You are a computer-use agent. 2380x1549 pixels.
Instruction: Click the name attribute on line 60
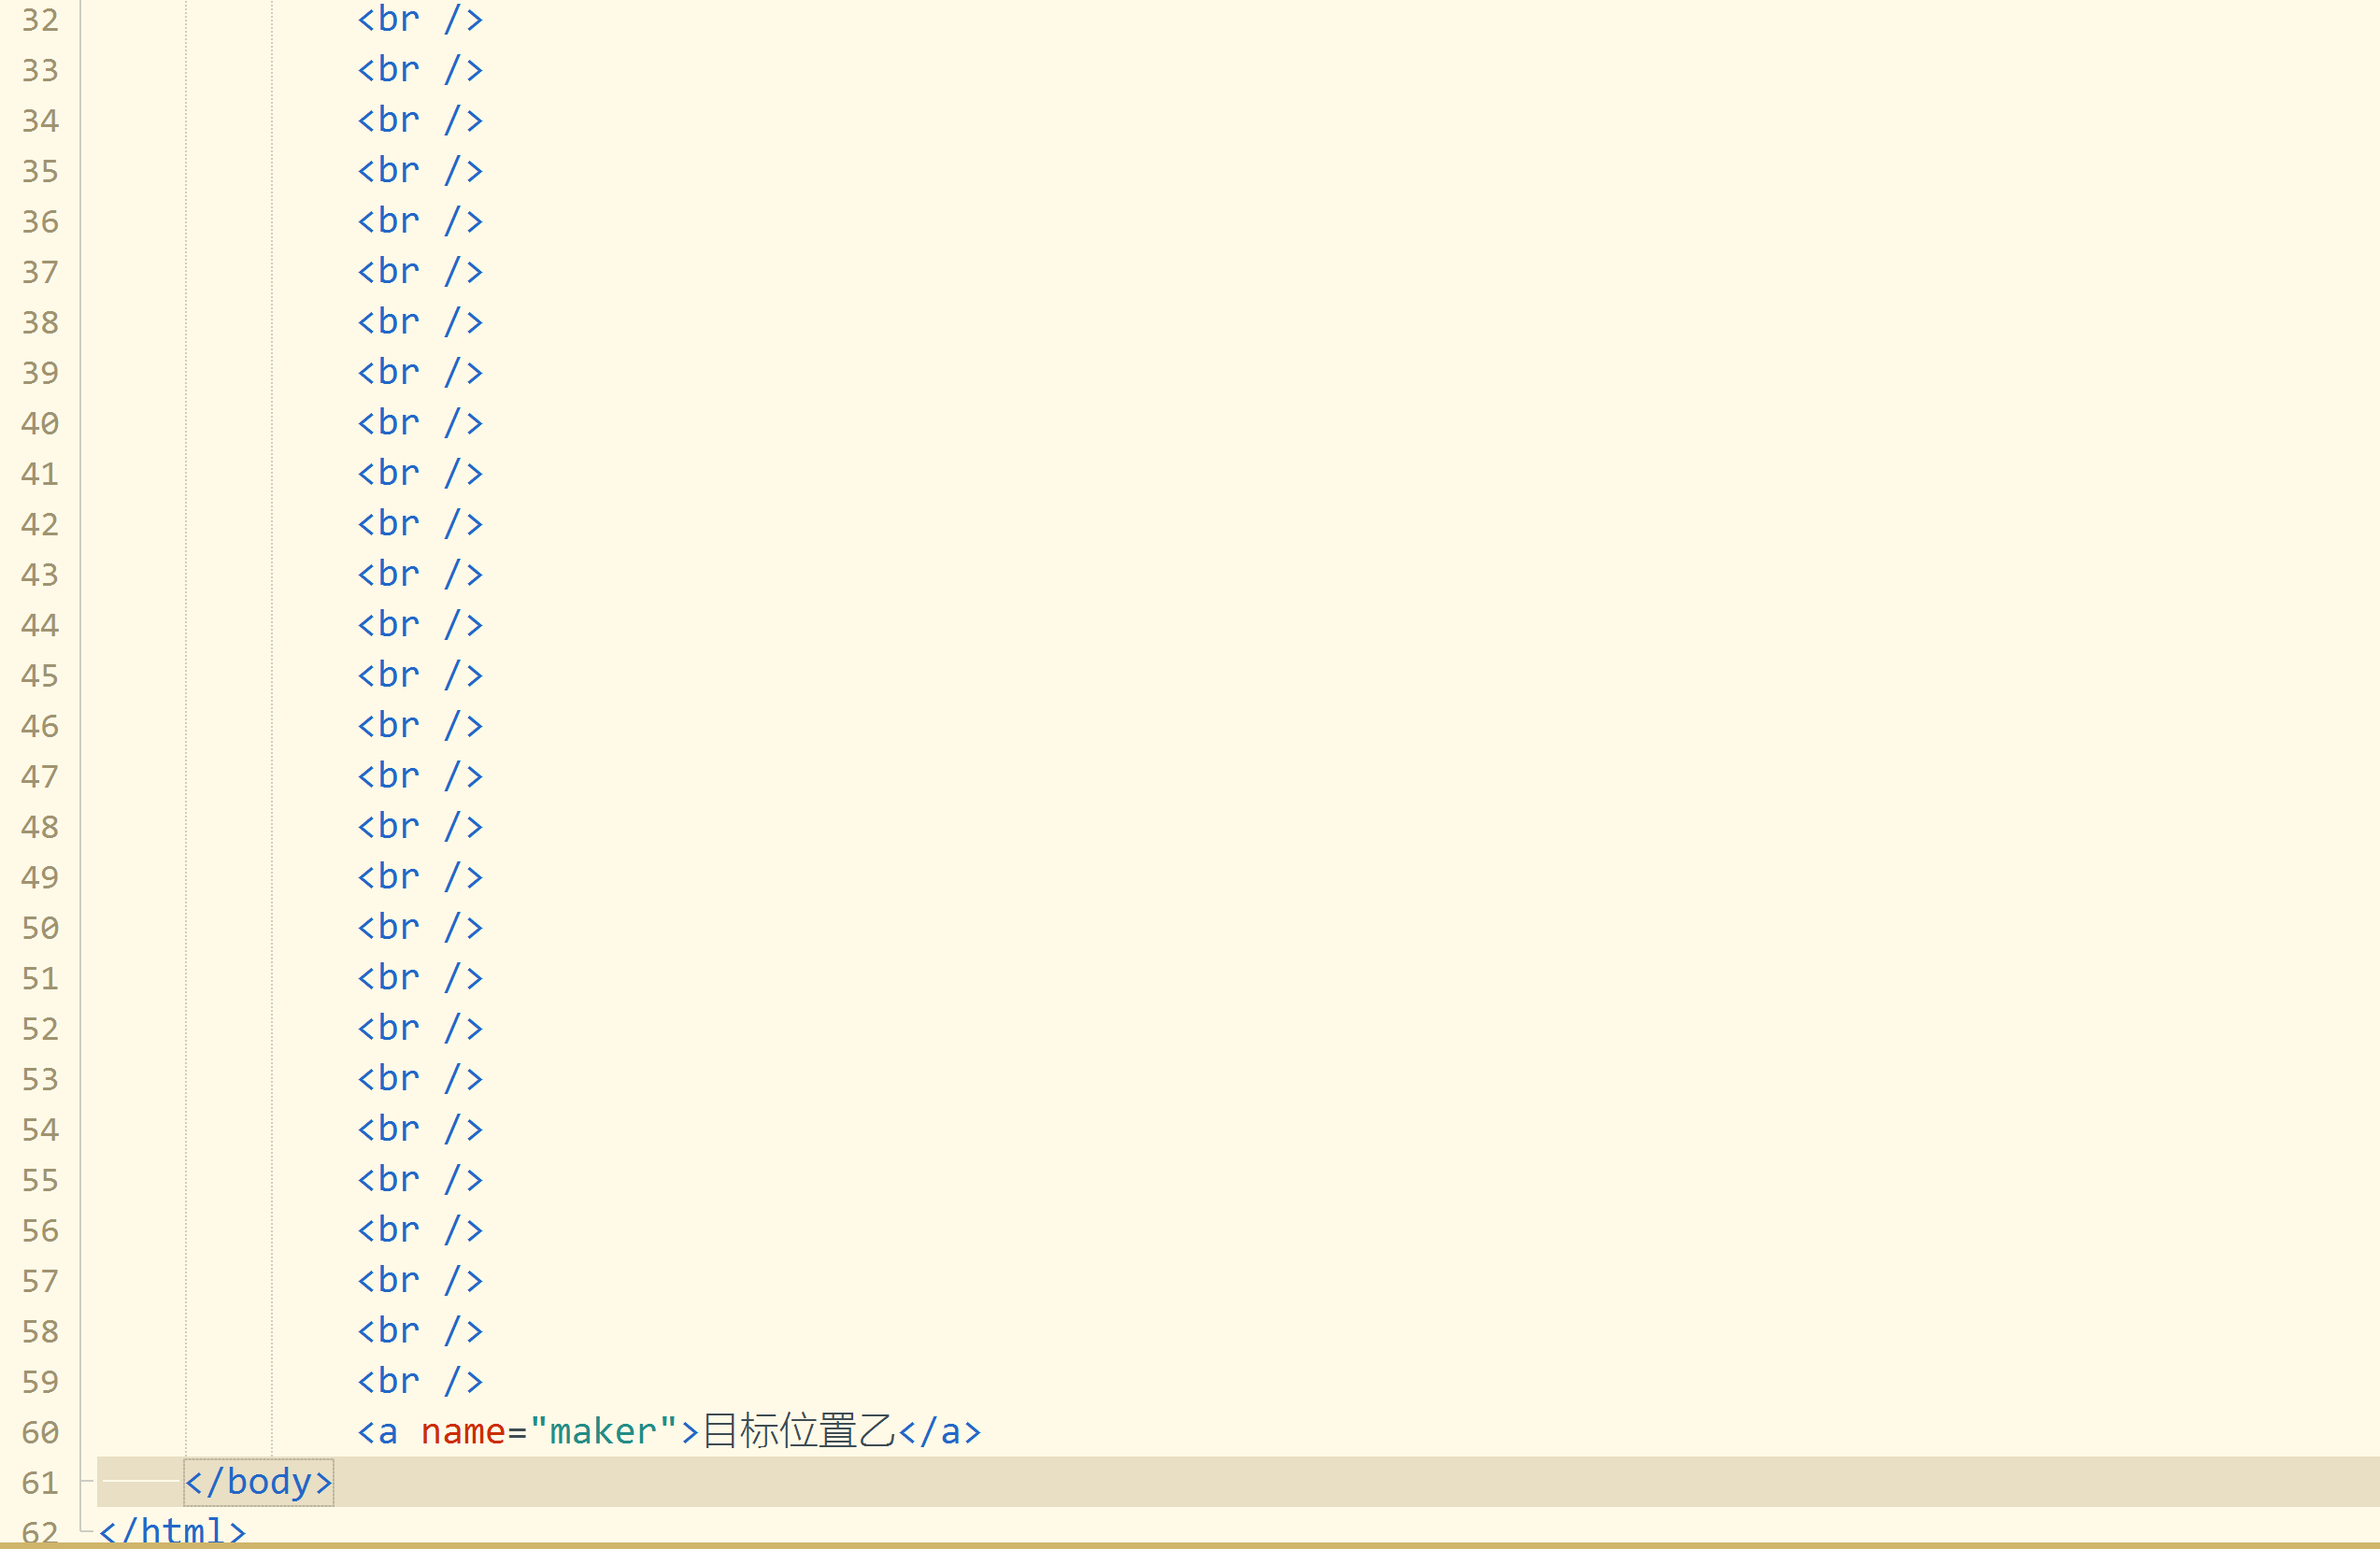pyautogui.click(x=463, y=1431)
